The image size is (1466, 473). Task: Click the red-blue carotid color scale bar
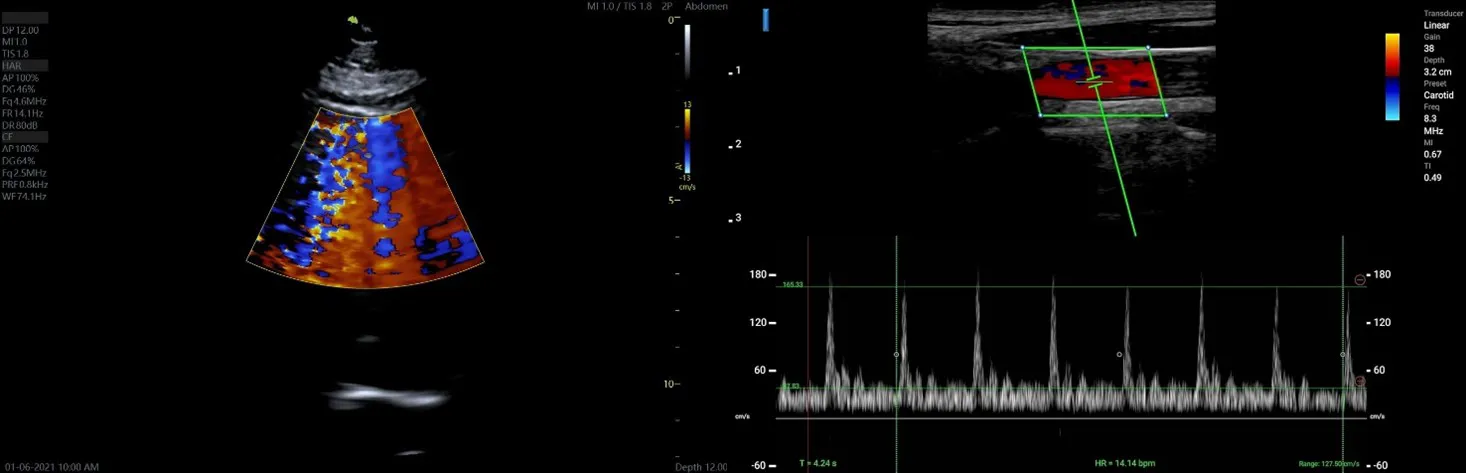point(1393,77)
